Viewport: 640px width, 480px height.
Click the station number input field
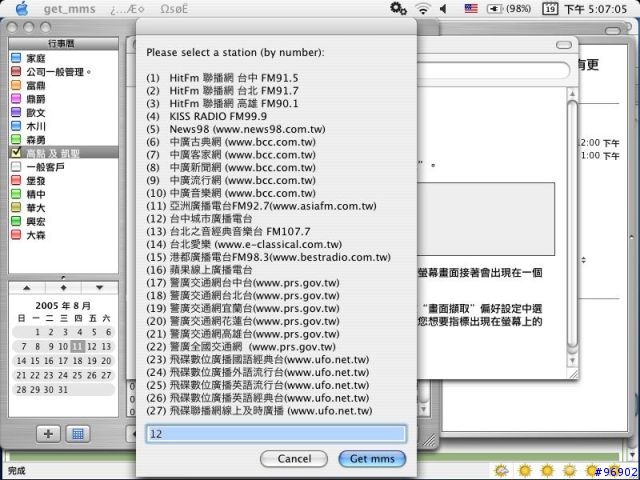point(276,433)
